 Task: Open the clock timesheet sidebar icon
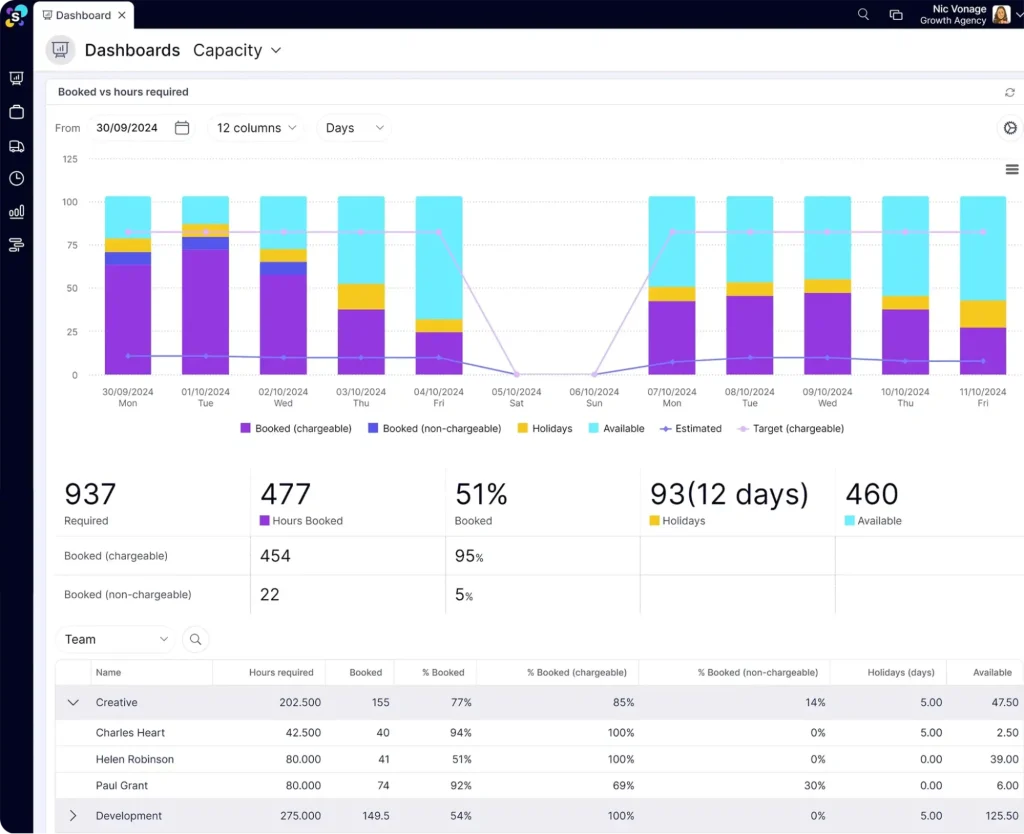(x=16, y=178)
